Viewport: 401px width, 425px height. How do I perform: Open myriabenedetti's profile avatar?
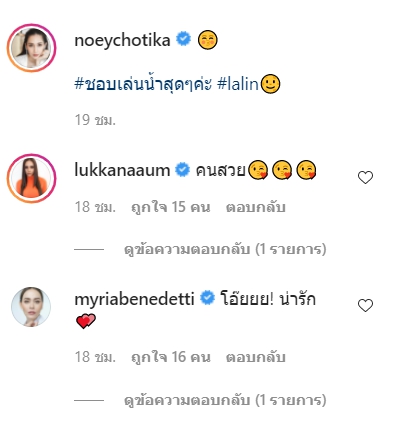pos(31,307)
